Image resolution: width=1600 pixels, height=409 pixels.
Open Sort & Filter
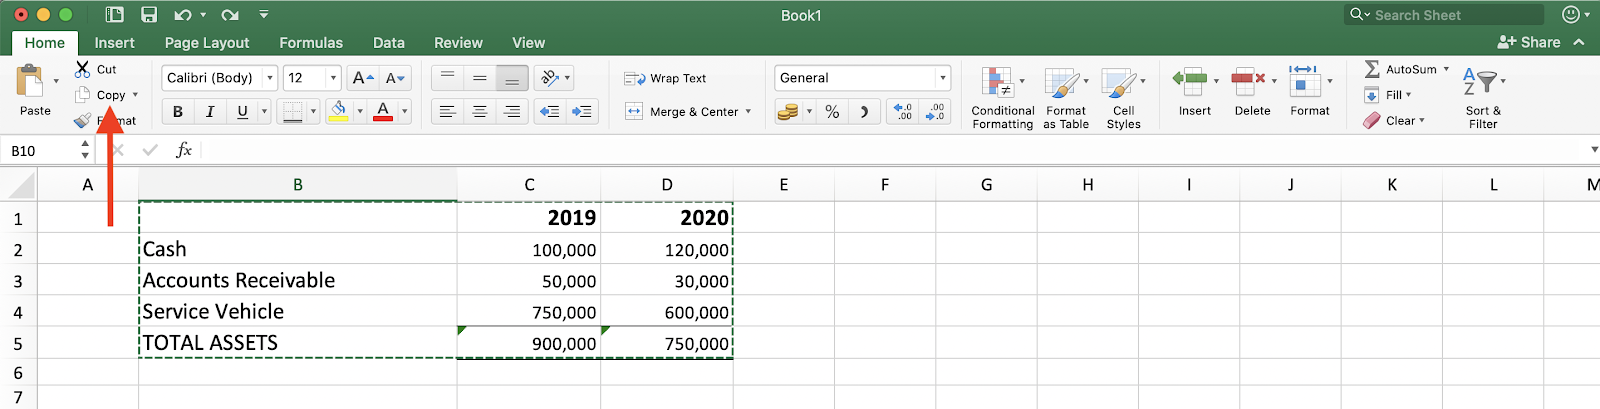coord(1483,97)
